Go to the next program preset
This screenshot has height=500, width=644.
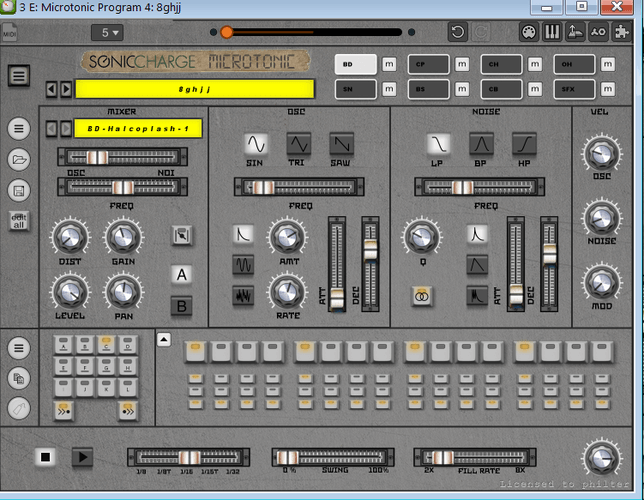(66, 89)
